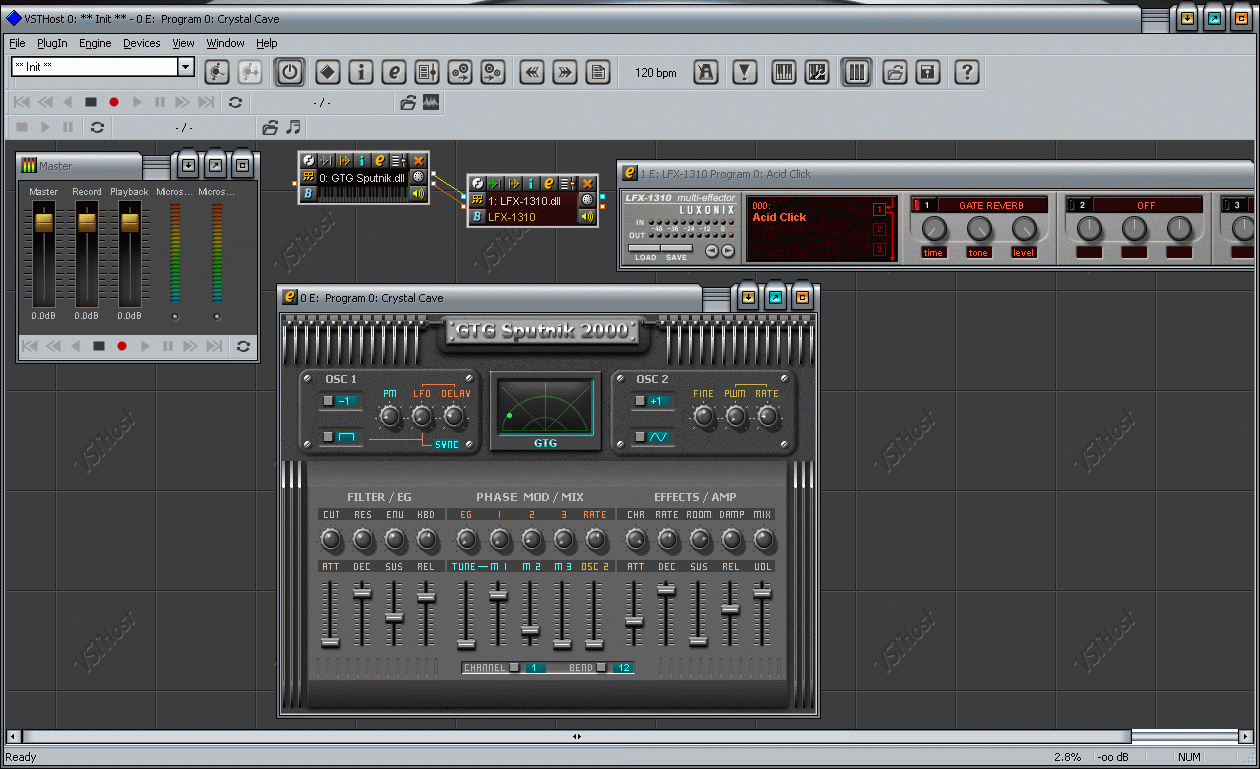Click the Master volume fader
Screen dimensions: 1260x769
[43, 221]
